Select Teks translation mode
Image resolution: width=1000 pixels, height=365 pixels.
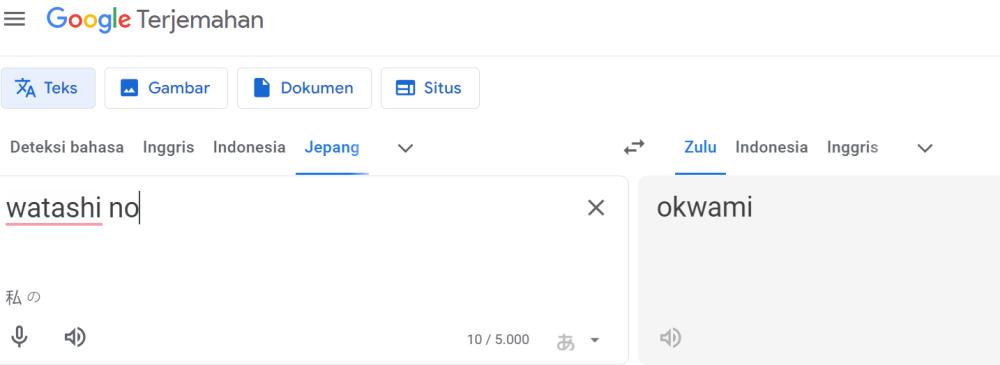click(x=48, y=88)
